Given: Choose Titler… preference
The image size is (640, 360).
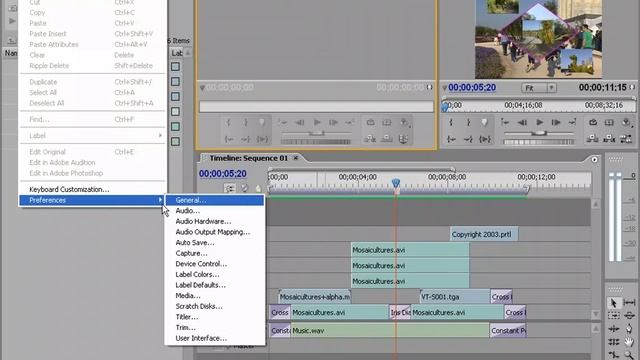Looking at the screenshot, I should pyautogui.click(x=215, y=317).
